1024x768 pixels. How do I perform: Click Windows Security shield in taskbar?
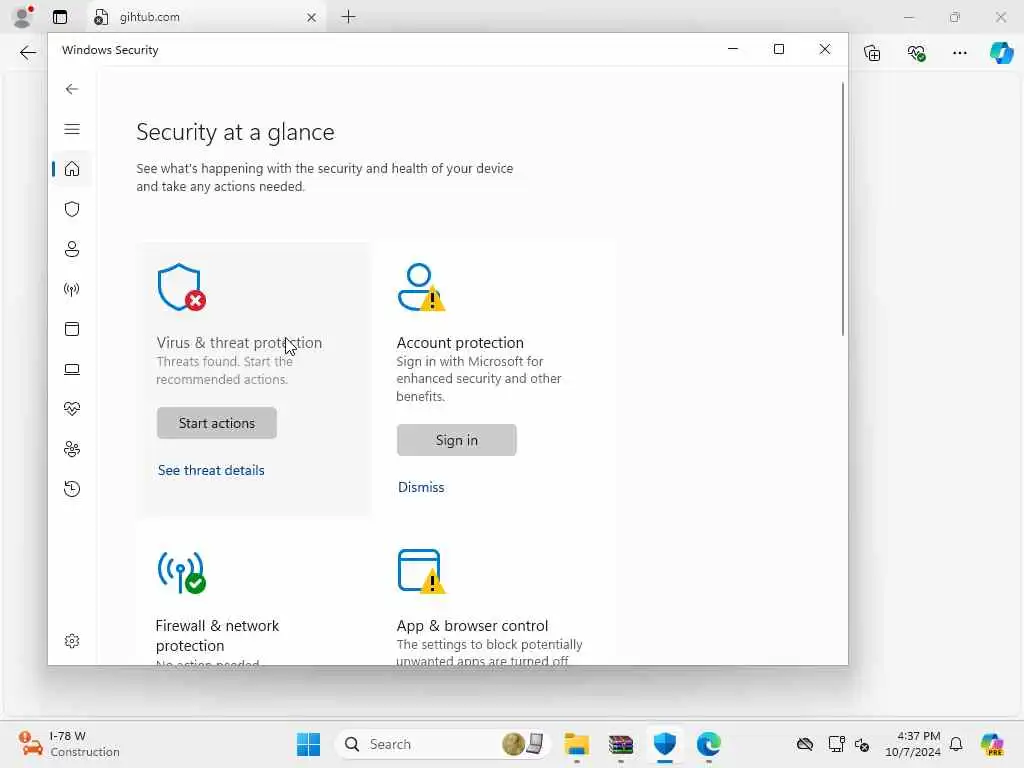tap(664, 744)
